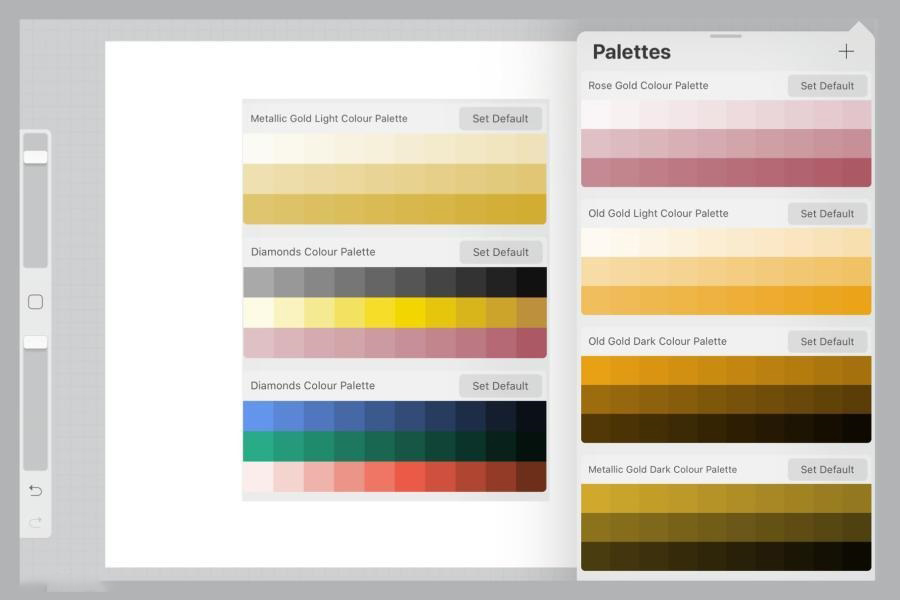Click Set Default on Metallic Gold Light palette

[500, 119]
